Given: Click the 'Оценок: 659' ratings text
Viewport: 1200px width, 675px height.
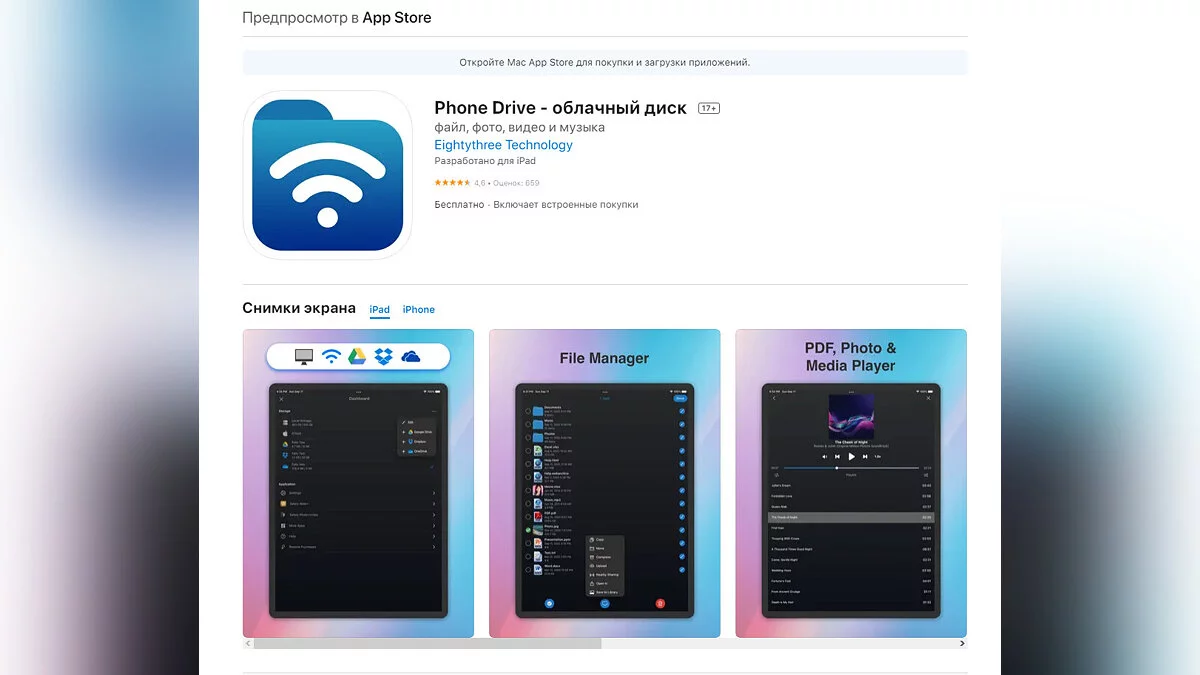Looking at the screenshot, I should pos(516,183).
